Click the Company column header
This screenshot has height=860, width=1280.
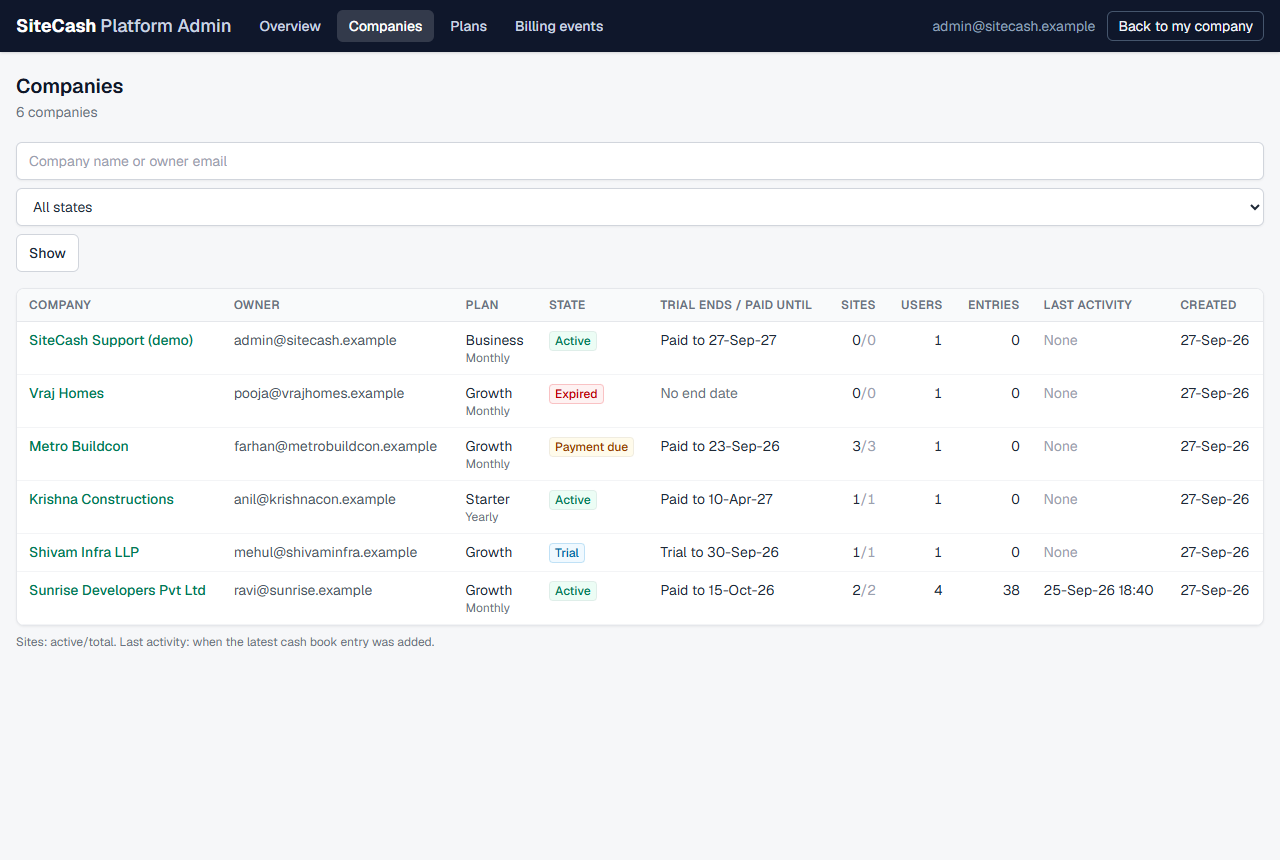click(x=60, y=305)
